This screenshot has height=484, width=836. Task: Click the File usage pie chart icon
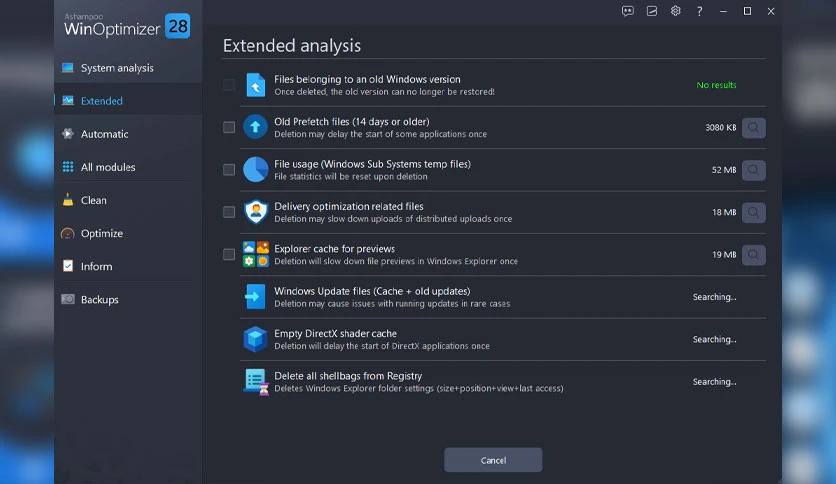[x=255, y=170]
